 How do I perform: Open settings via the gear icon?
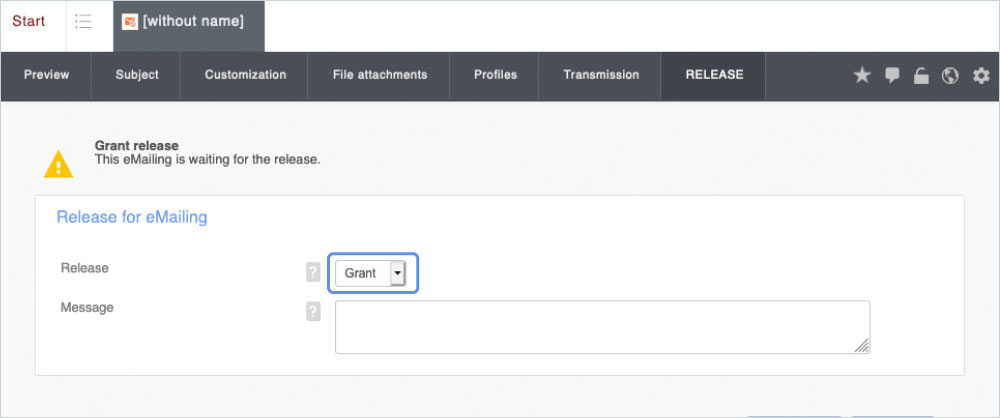pyautogui.click(x=981, y=76)
